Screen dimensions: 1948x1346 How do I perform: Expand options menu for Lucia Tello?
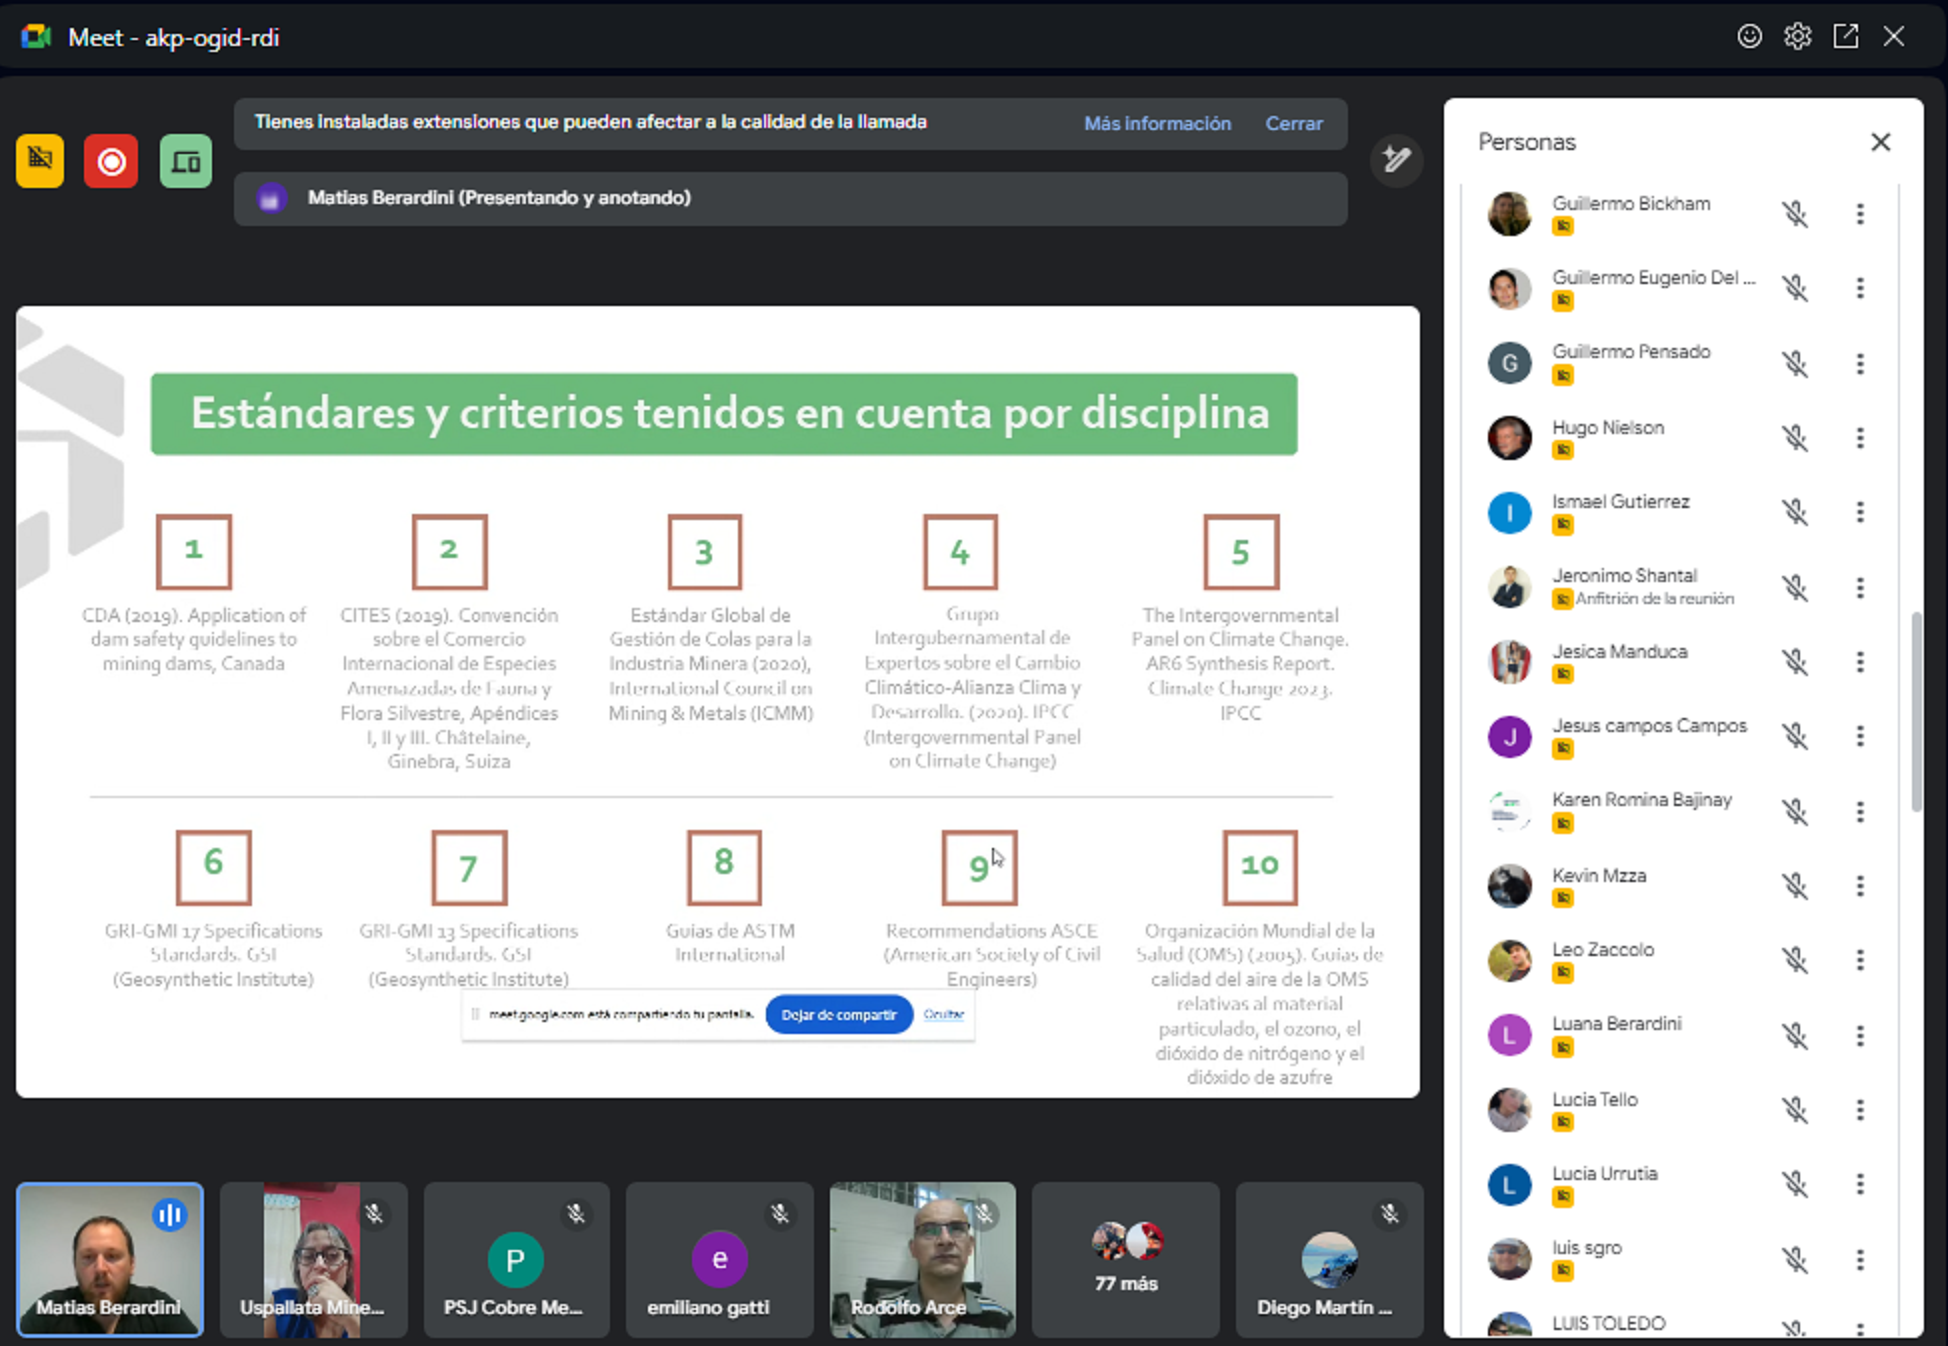pyautogui.click(x=1860, y=1110)
